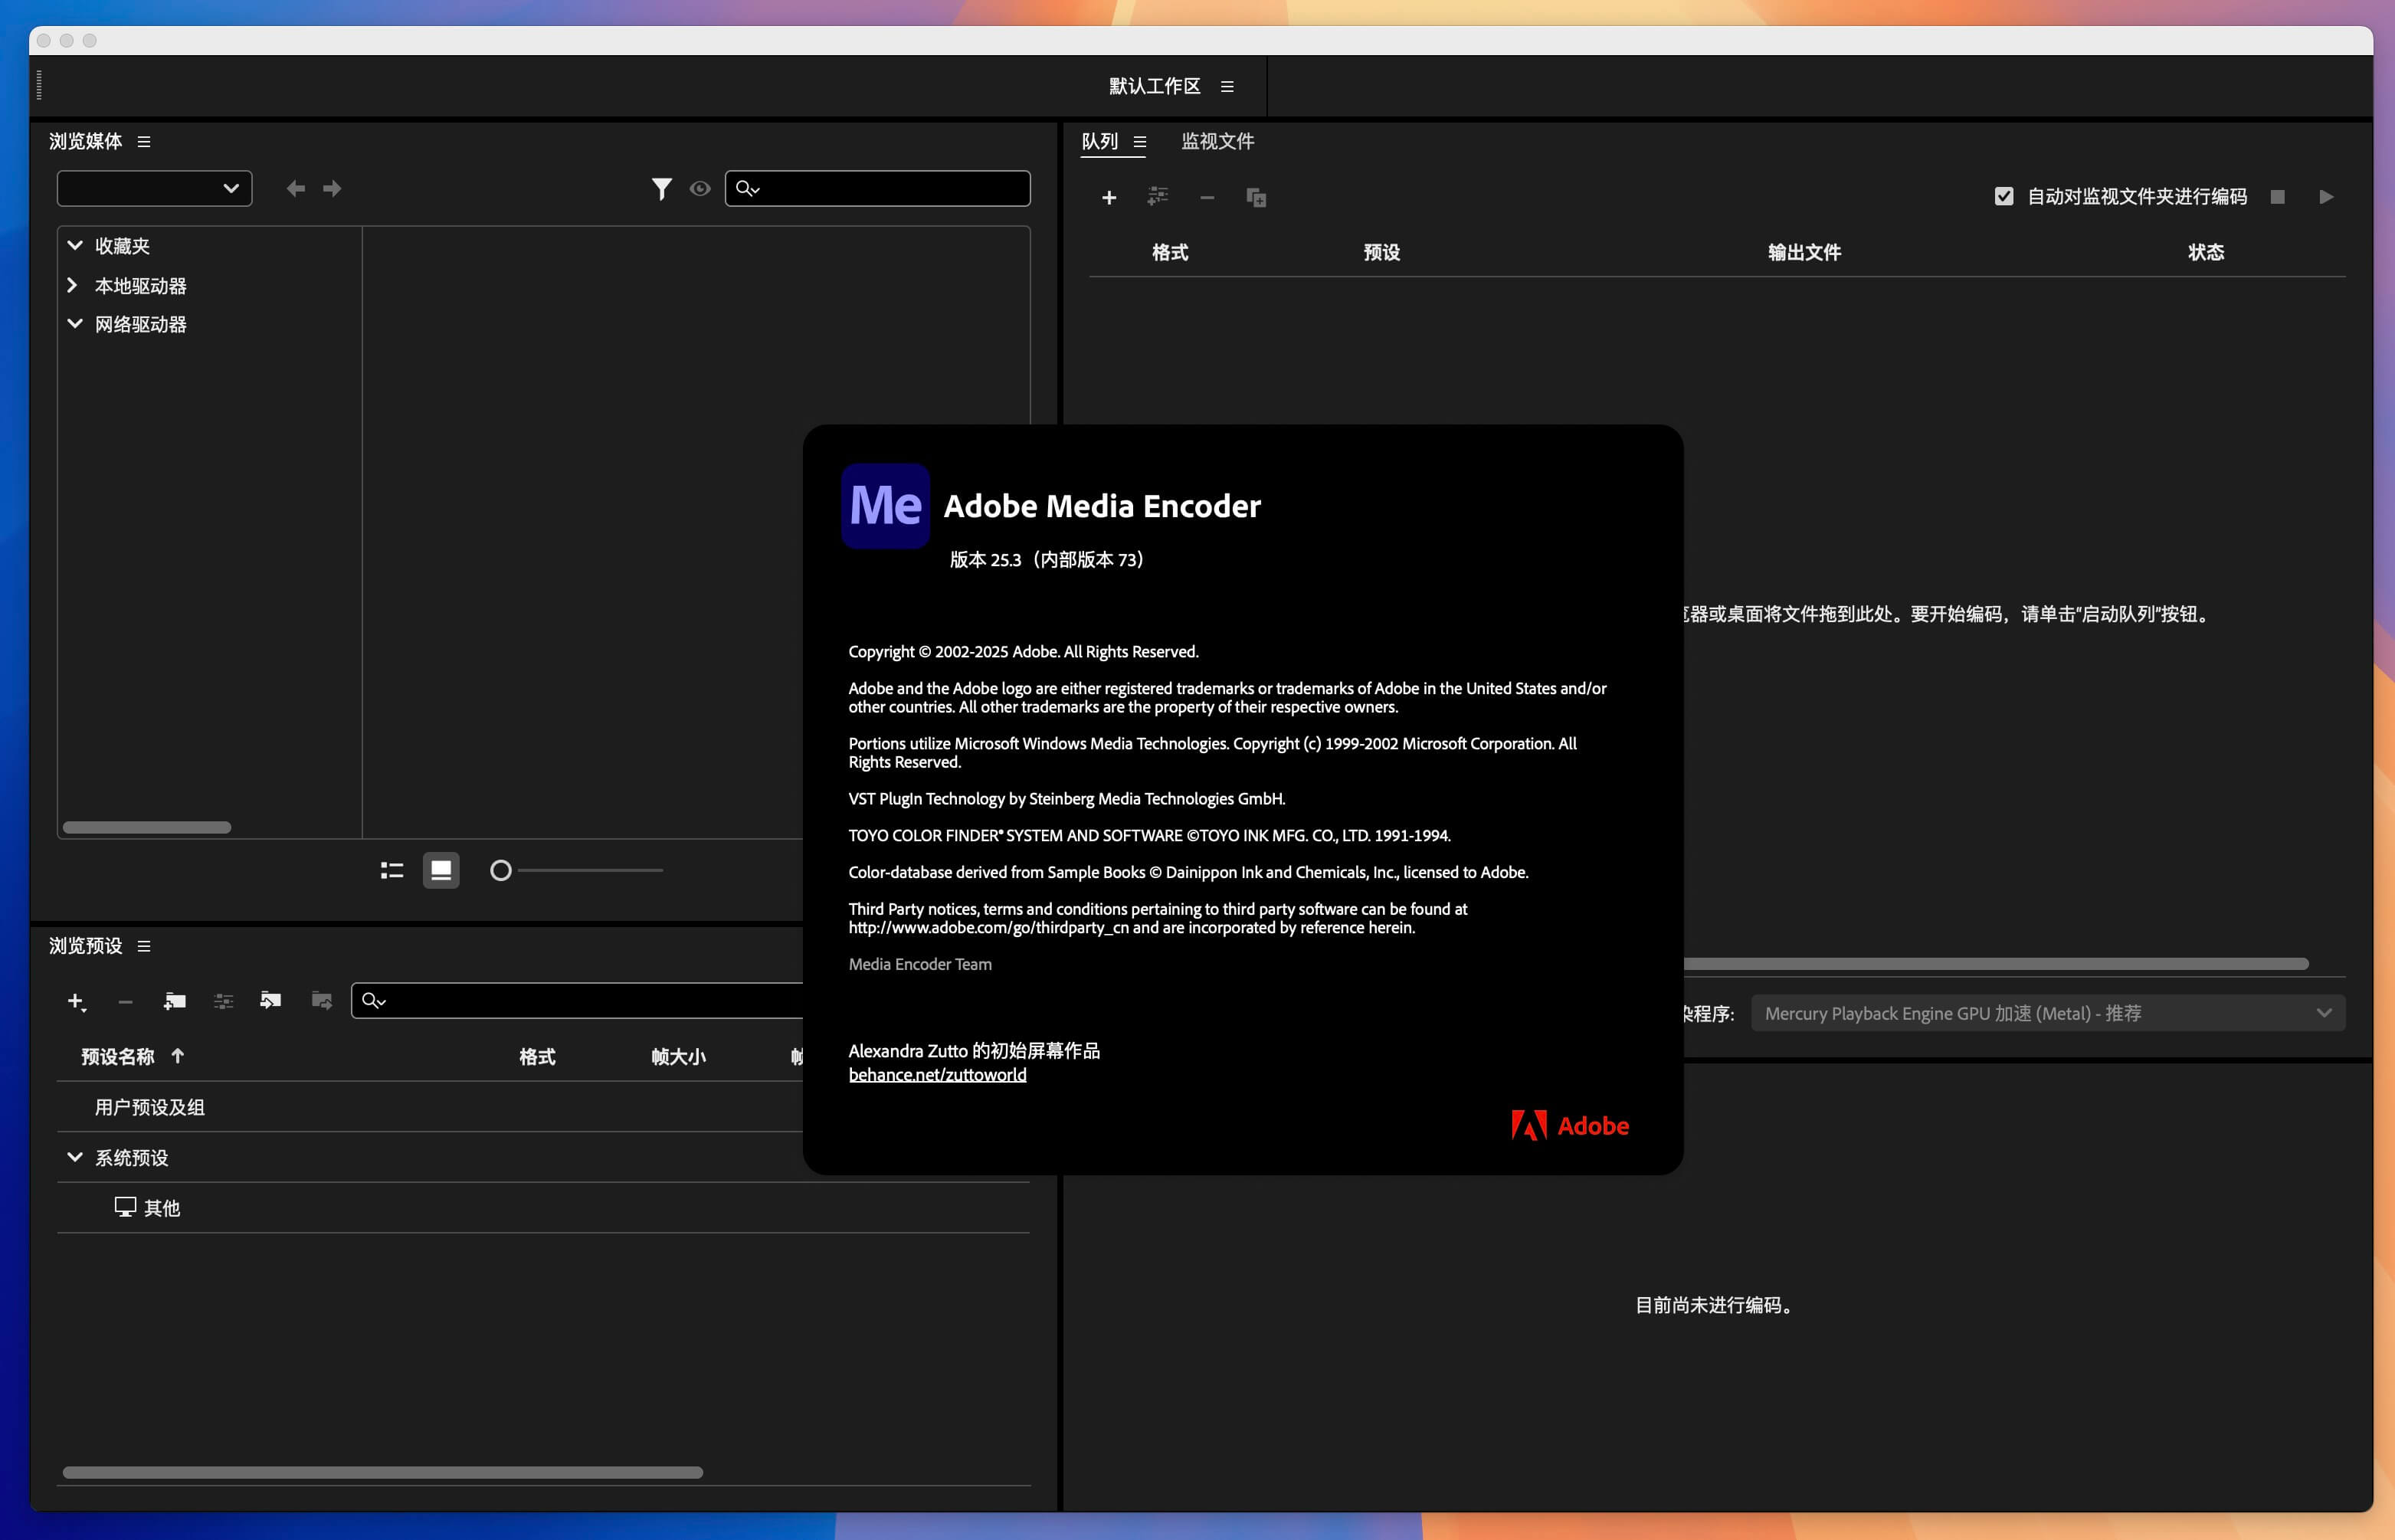This screenshot has height=1540, width=2395.
Task: Switch media browser to thumbnail view
Action: click(x=441, y=870)
